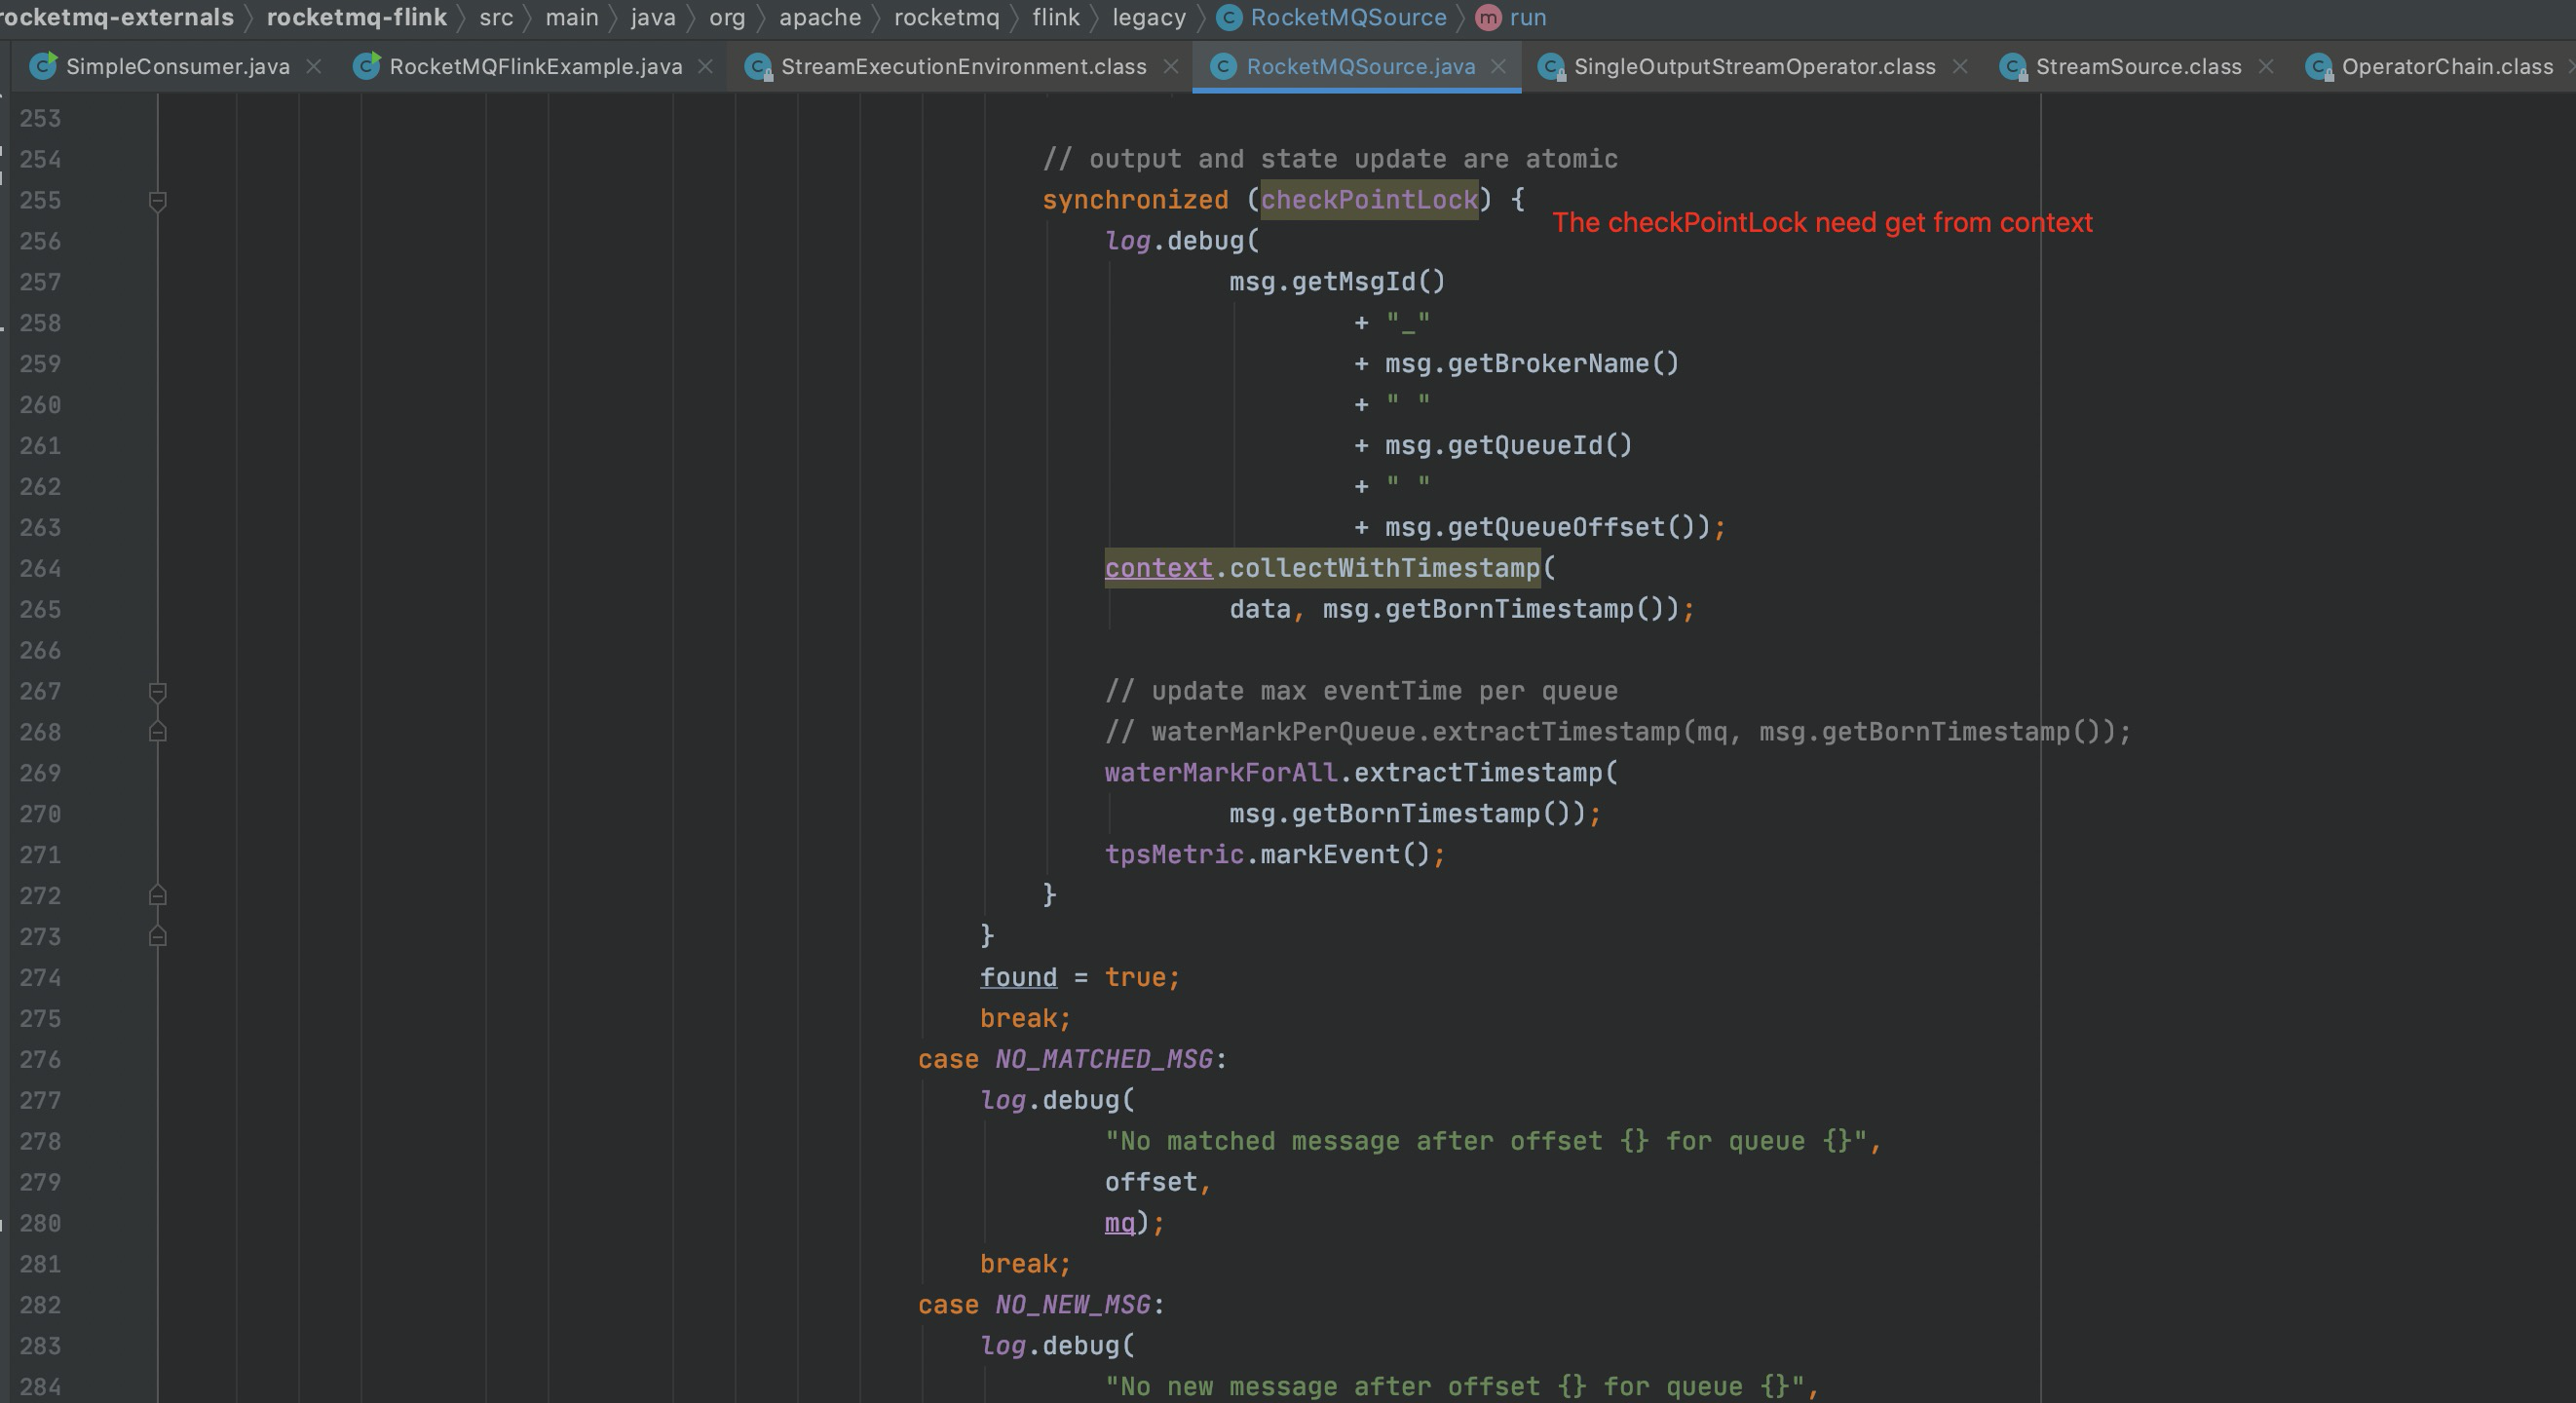Close the StreamSource.class tab
The width and height of the screenshot is (2576, 1403).
tap(2266, 67)
